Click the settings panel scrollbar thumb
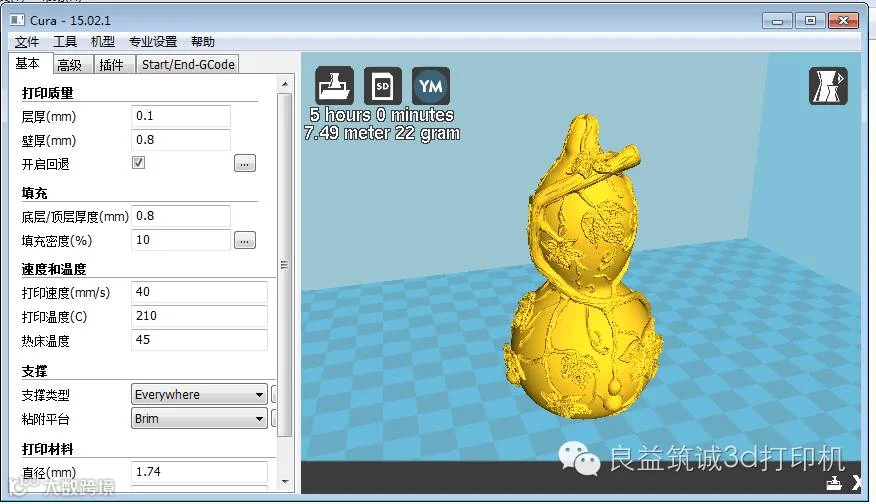Image resolution: width=876 pixels, height=504 pixels. 284,265
